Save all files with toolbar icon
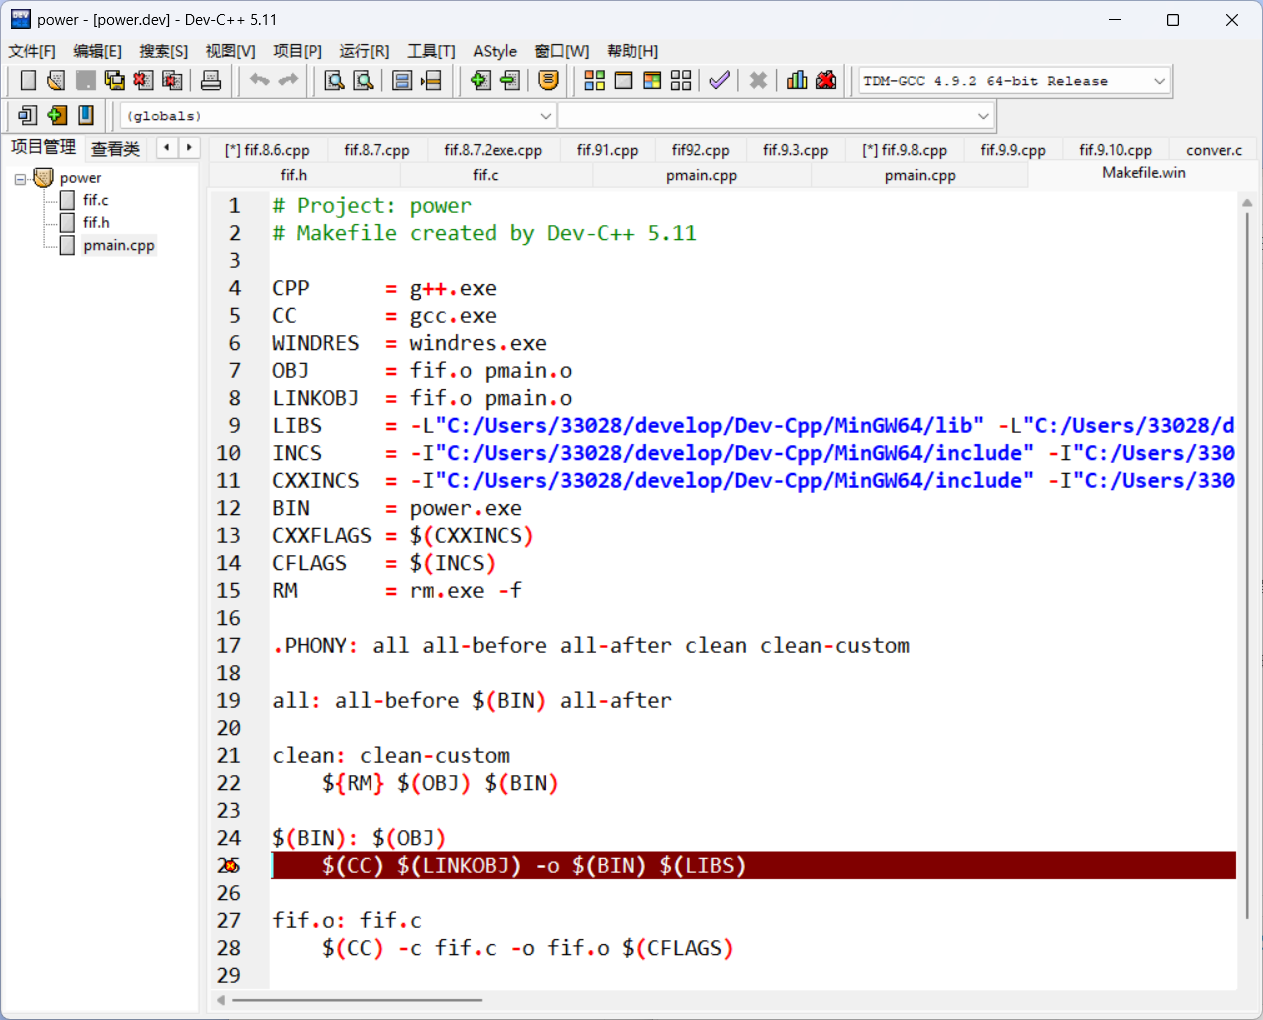The image size is (1263, 1020). pyautogui.click(x=115, y=80)
